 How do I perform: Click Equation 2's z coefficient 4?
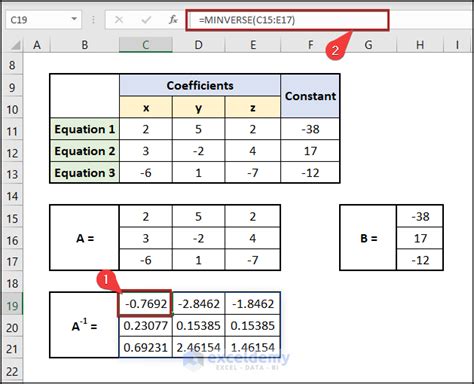(x=253, y=151)
